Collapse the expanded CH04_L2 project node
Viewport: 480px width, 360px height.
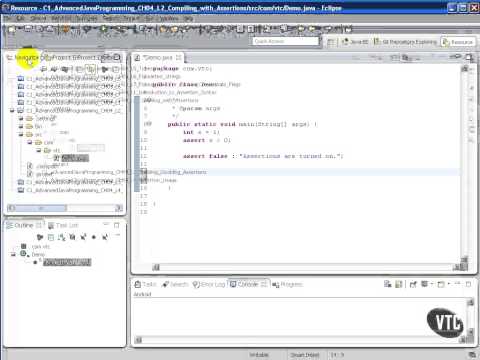(x=12, y=110)
